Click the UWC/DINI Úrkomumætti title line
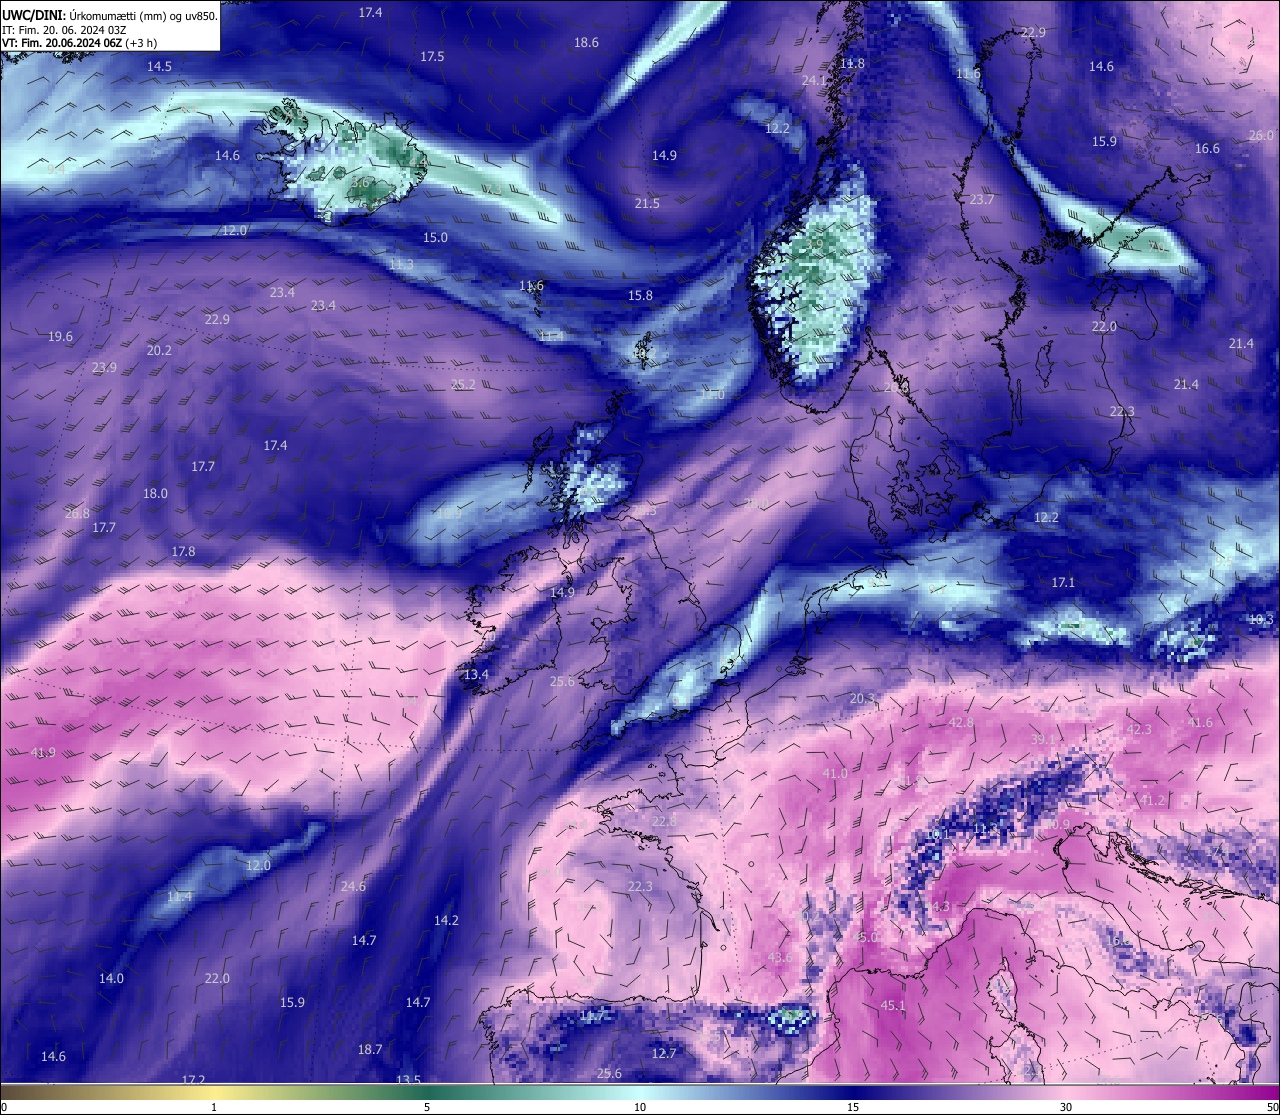This screenshot has width=1280, height=1115. [x=109, y=15]
